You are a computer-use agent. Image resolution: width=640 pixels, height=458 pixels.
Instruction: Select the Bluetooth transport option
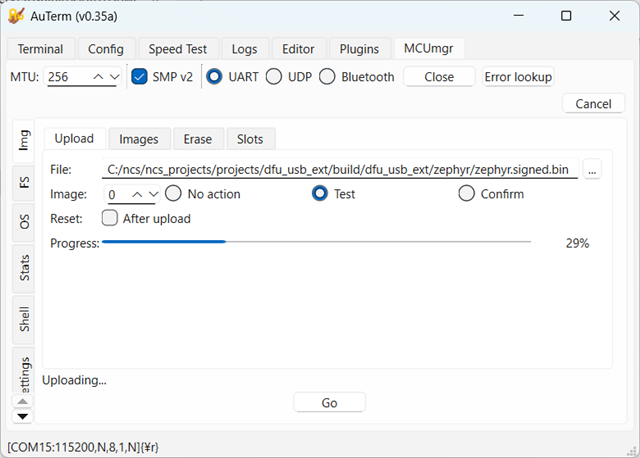[357, 77]
